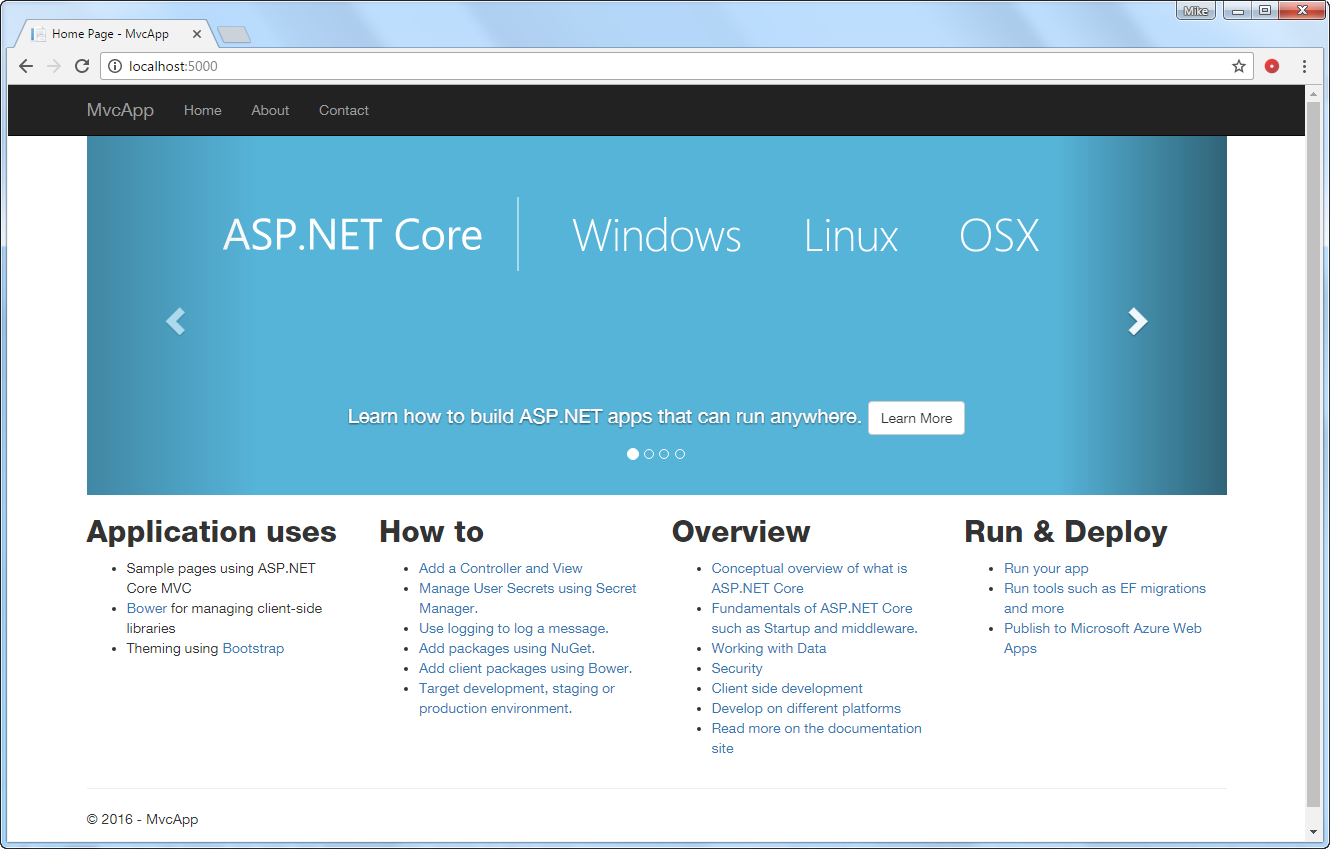The width and height of the screenshot is (1330, 849).
Task: Advance carousel using the right arrow
Action: (x=1137, y=321)
